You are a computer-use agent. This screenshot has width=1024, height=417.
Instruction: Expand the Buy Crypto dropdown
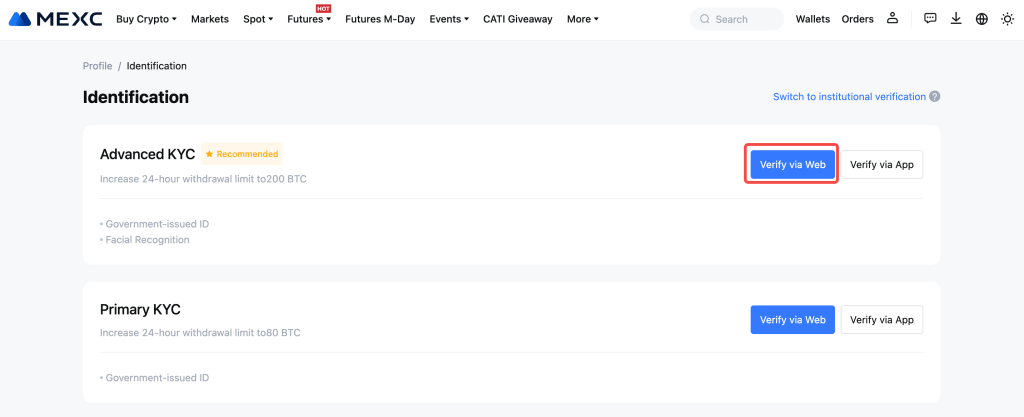coord(146,19)
